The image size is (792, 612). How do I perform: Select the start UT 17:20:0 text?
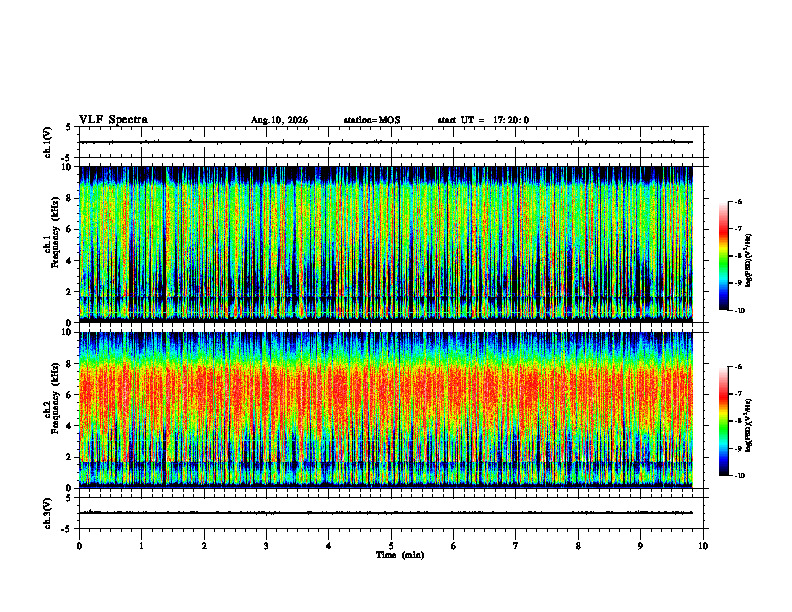pos(483,120)
